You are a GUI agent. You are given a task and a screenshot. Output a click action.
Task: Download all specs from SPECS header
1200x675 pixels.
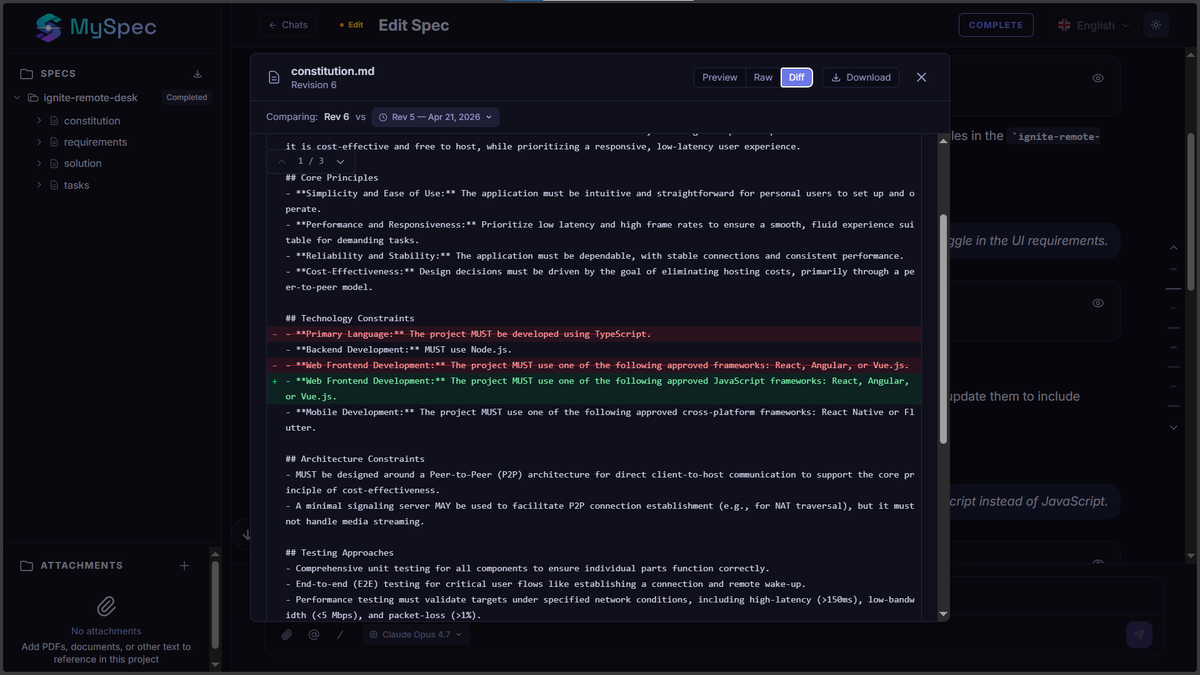pos(197,74)
